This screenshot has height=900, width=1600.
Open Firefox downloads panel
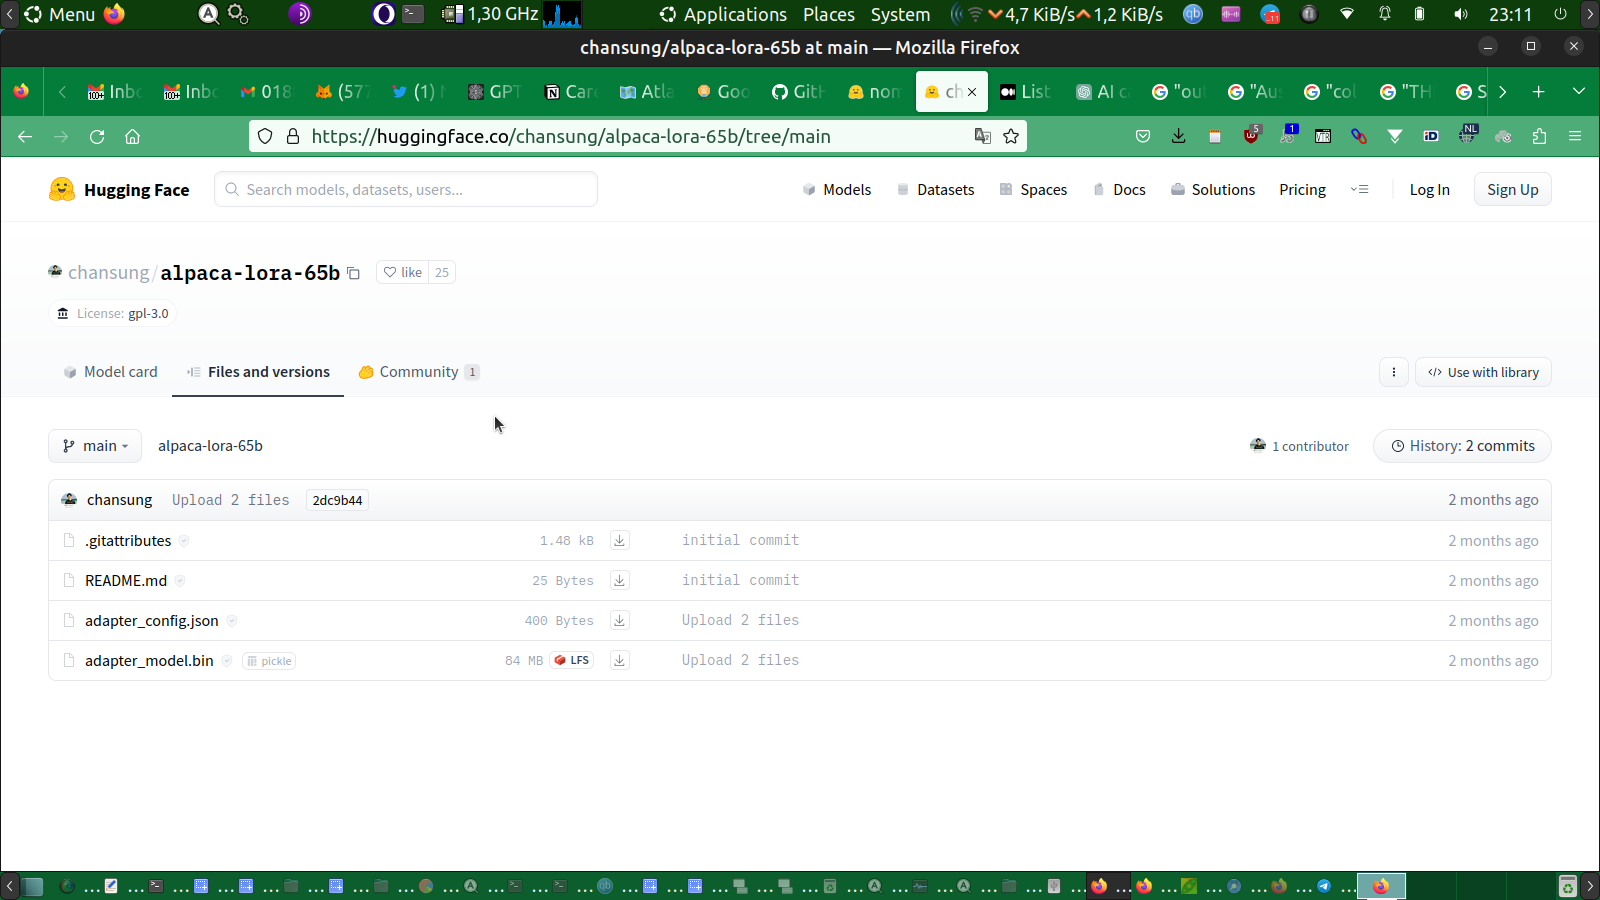click(x=1179, y=136)
